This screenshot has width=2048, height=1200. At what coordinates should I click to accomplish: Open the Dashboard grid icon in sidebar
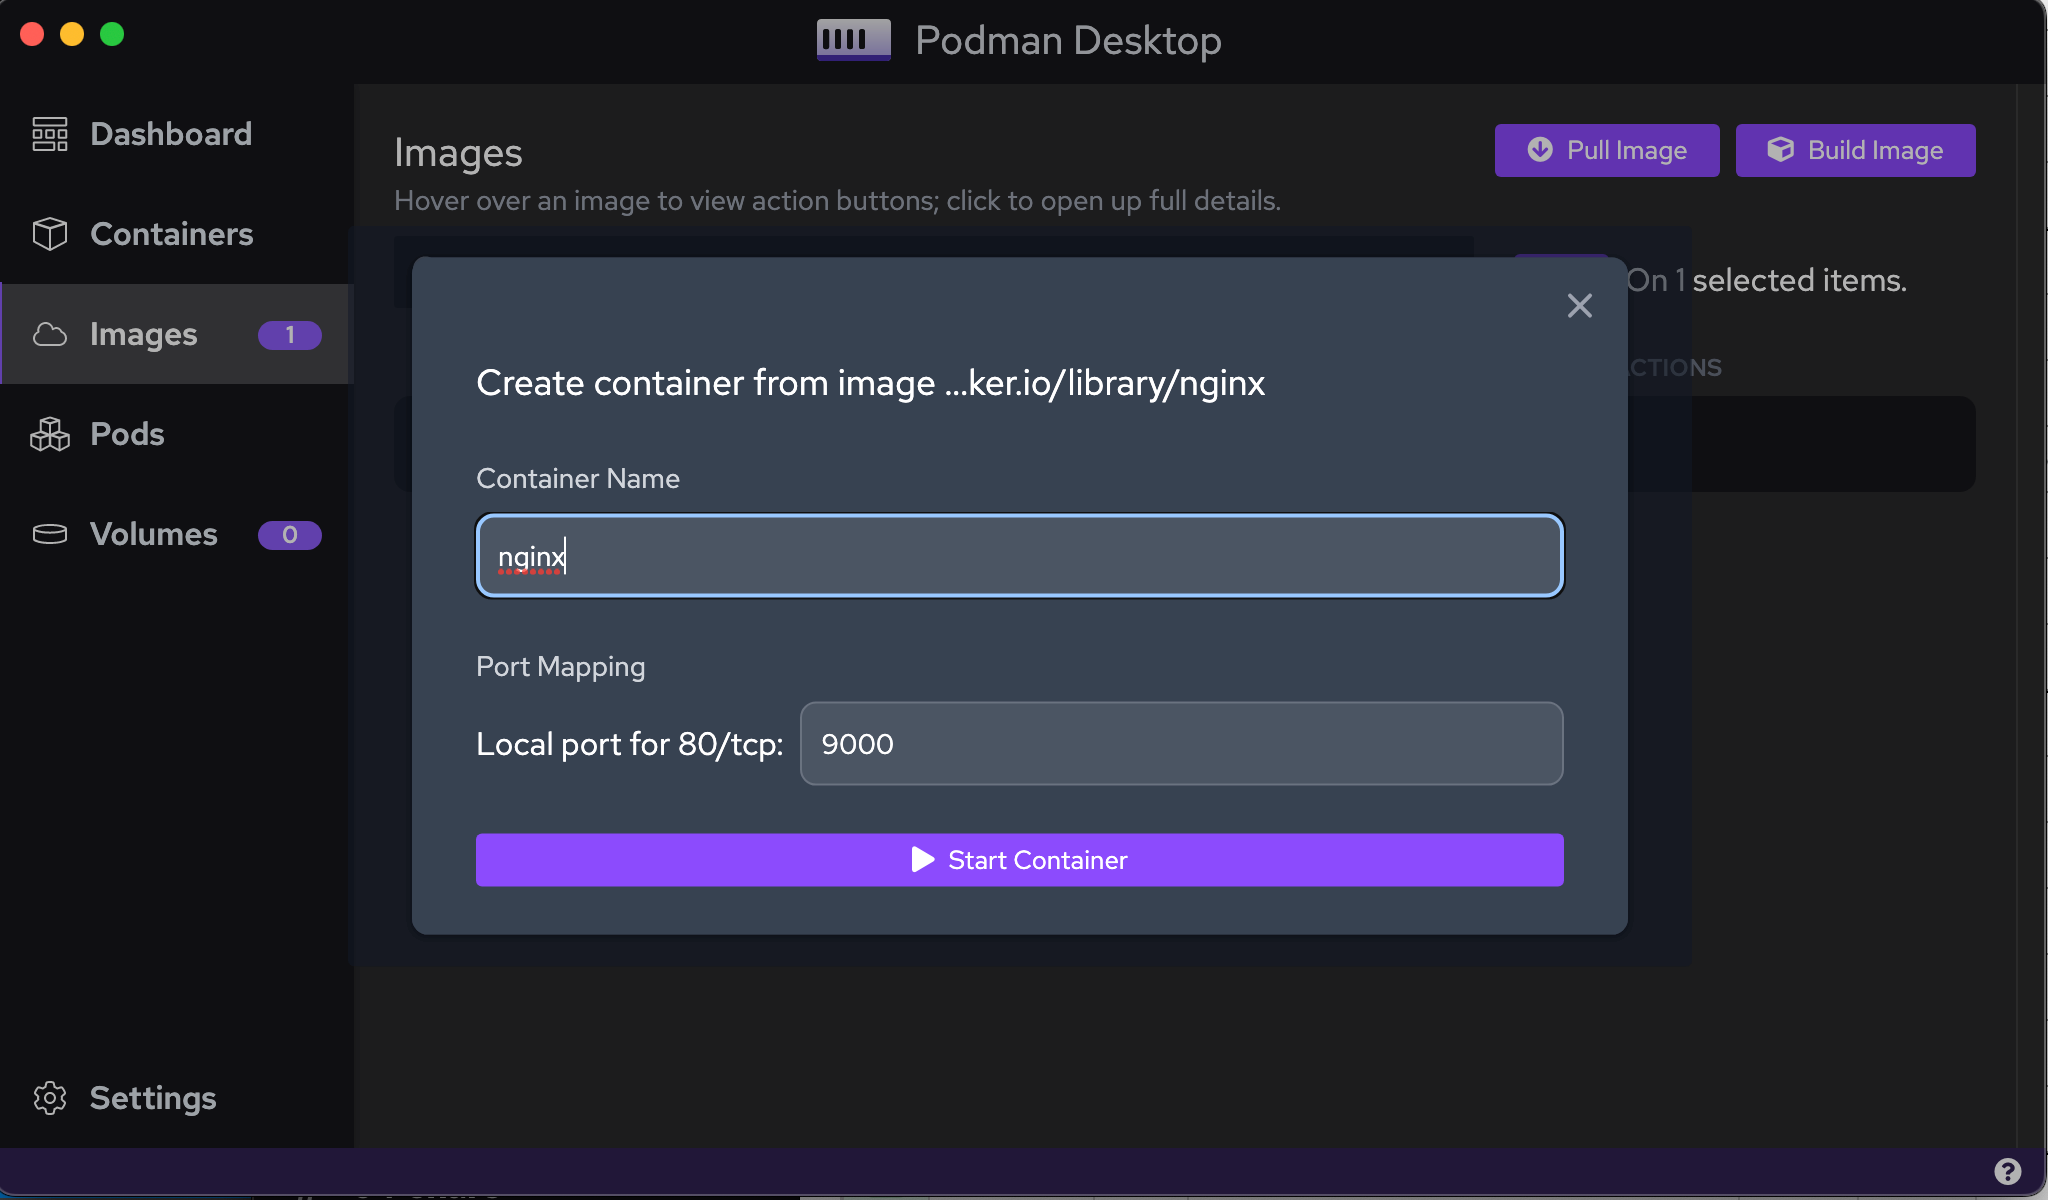[x=48, y=133]
